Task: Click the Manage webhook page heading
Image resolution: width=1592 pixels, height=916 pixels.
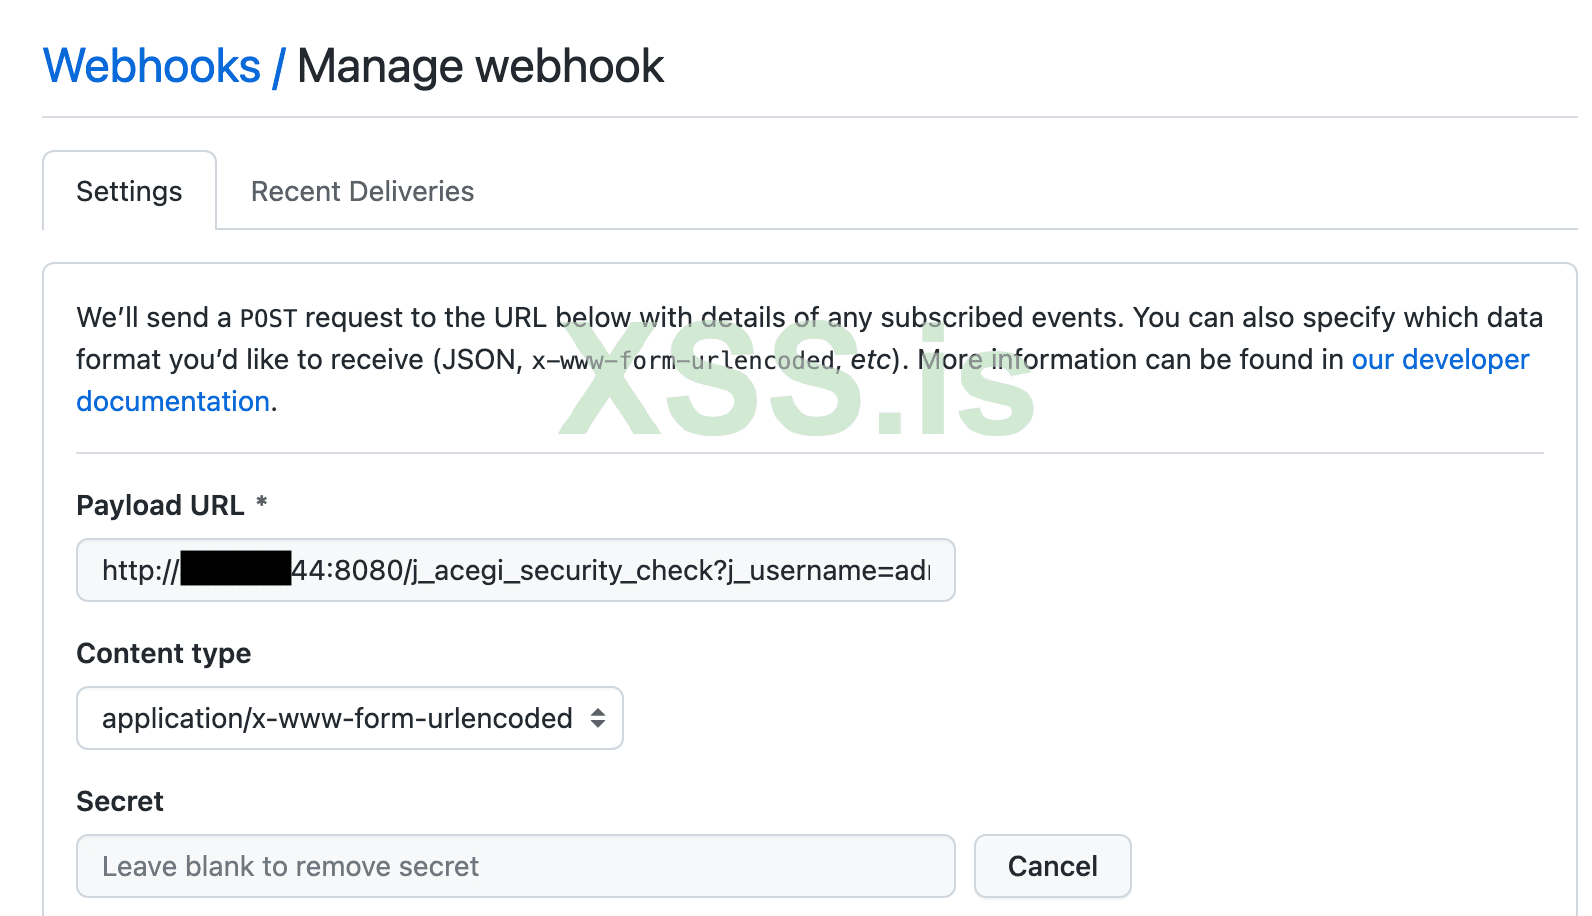Action: 480,67
